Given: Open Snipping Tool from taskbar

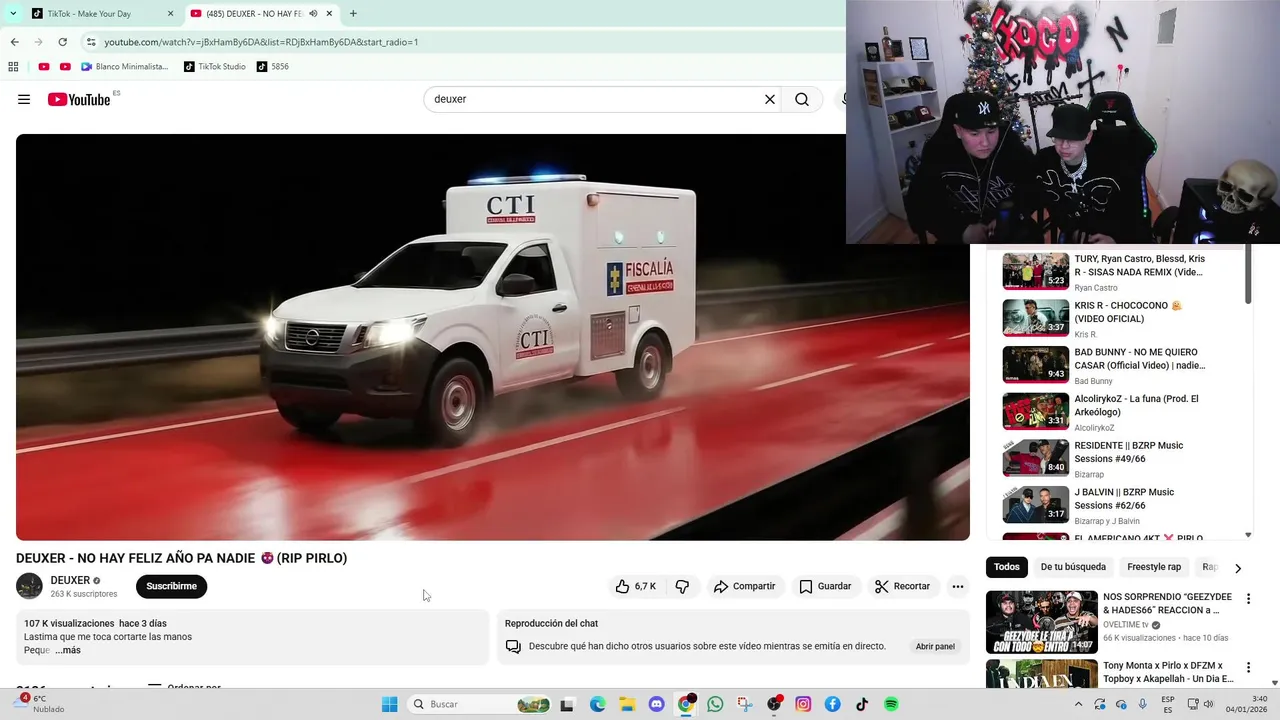Looking at the screenshot, I should coord(745,704).
